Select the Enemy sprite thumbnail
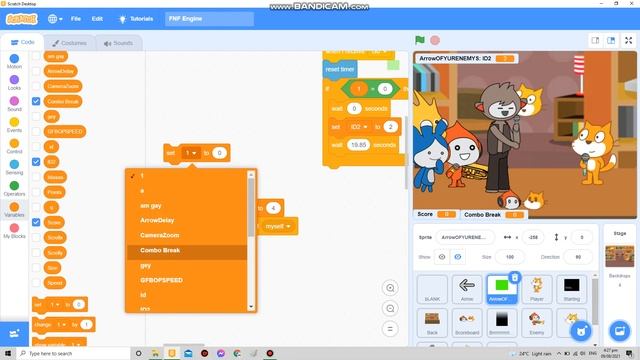The image size is (640, 360). 537,323
